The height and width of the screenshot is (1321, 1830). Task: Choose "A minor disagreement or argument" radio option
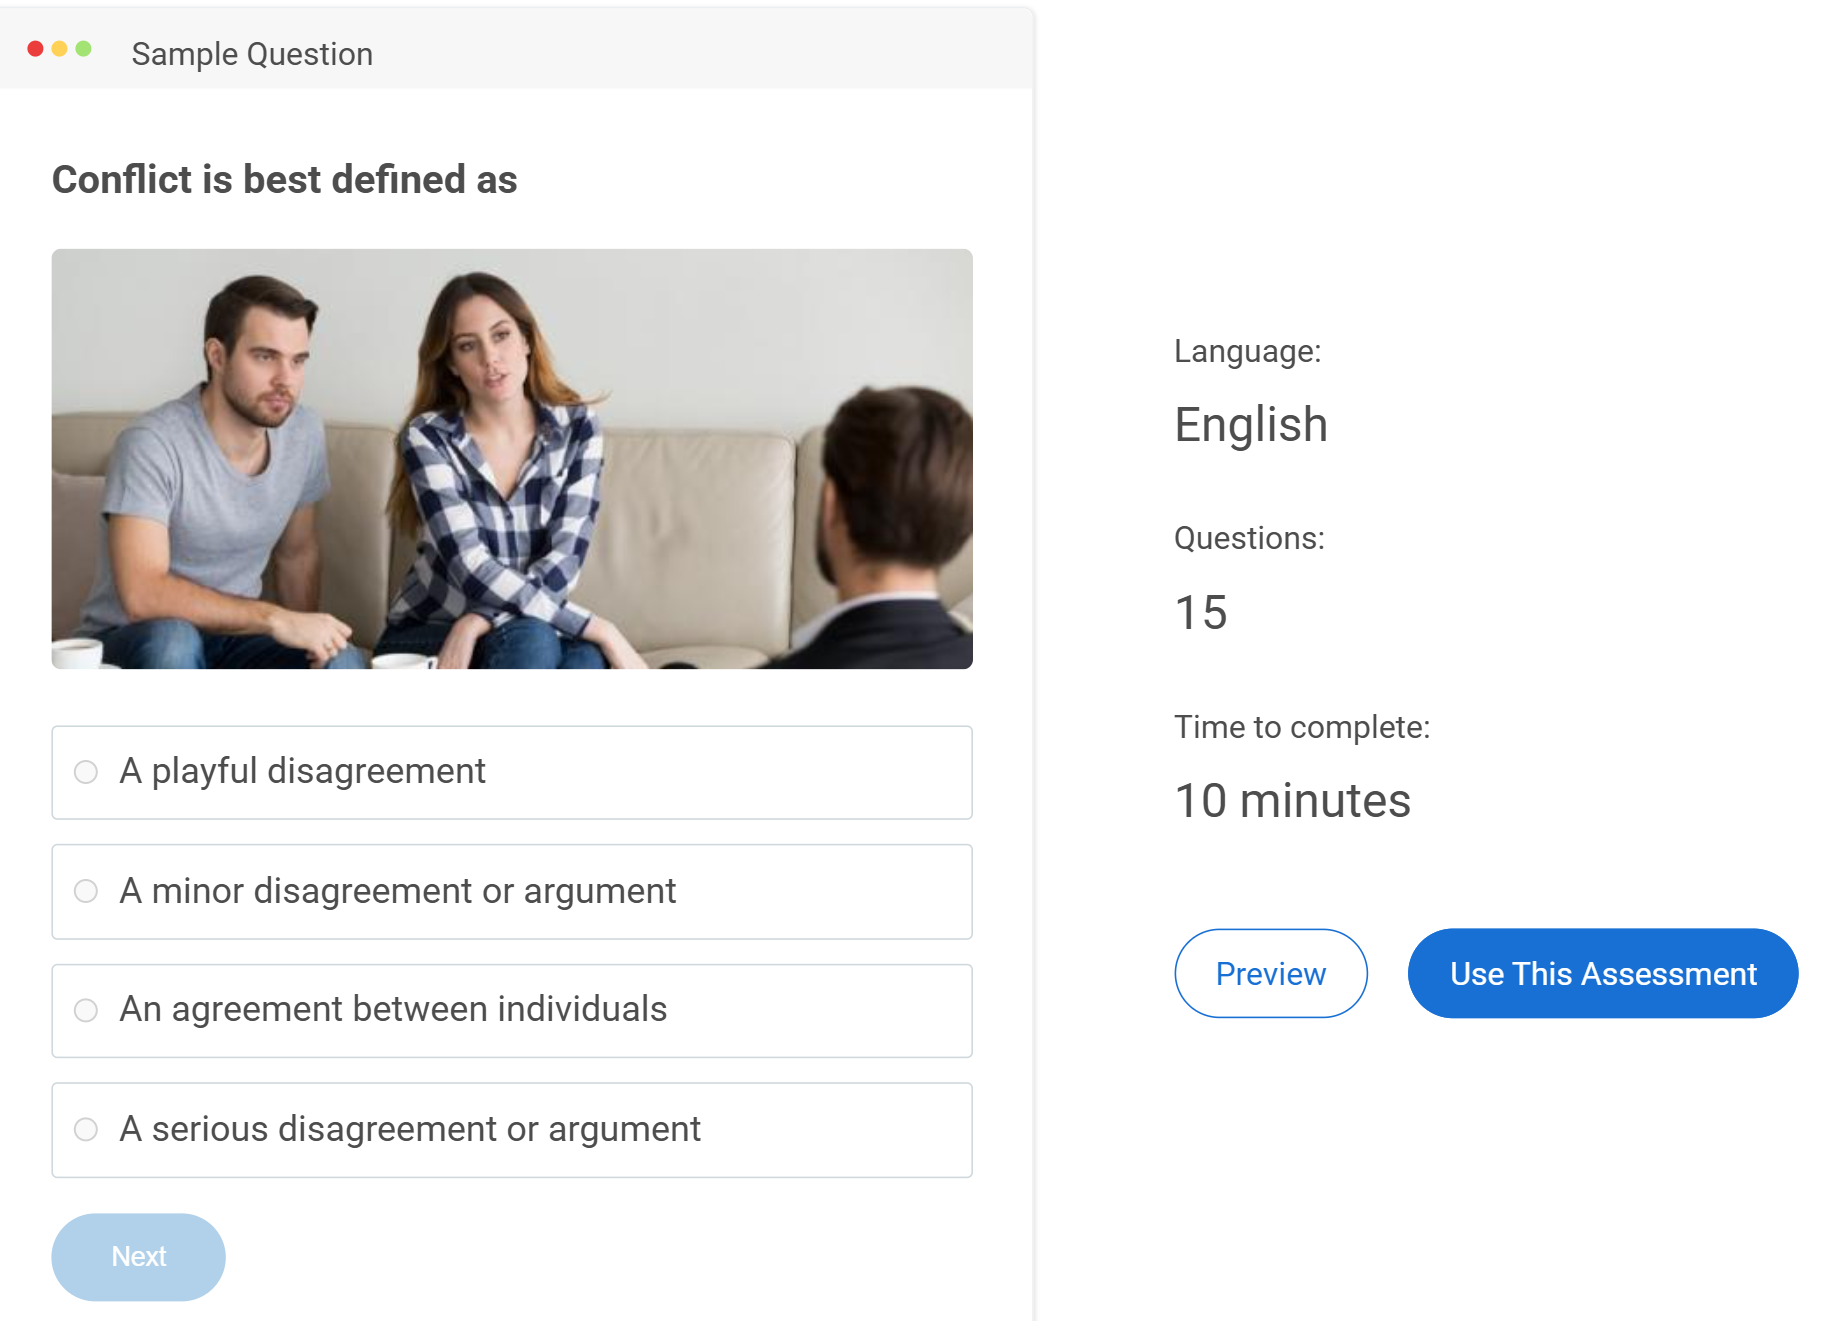(86, 891)
